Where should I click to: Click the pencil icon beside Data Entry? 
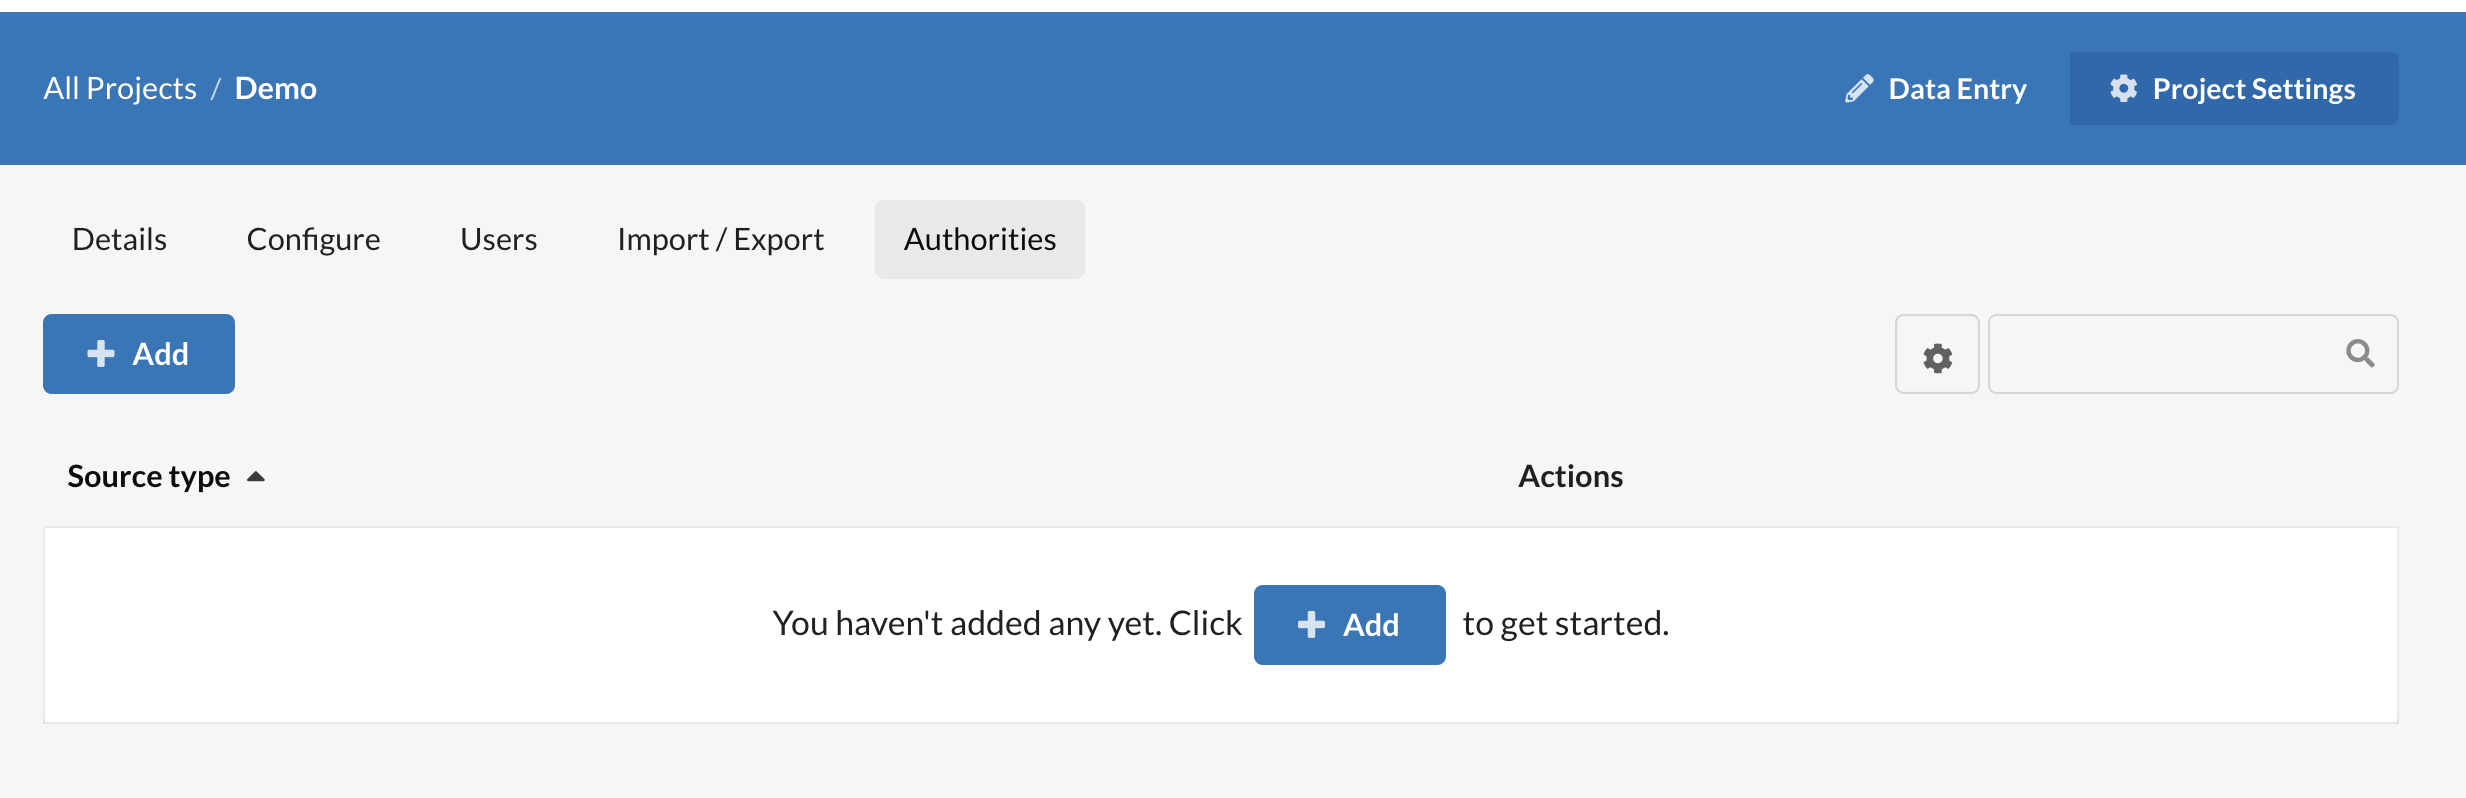click(1859, 89)
